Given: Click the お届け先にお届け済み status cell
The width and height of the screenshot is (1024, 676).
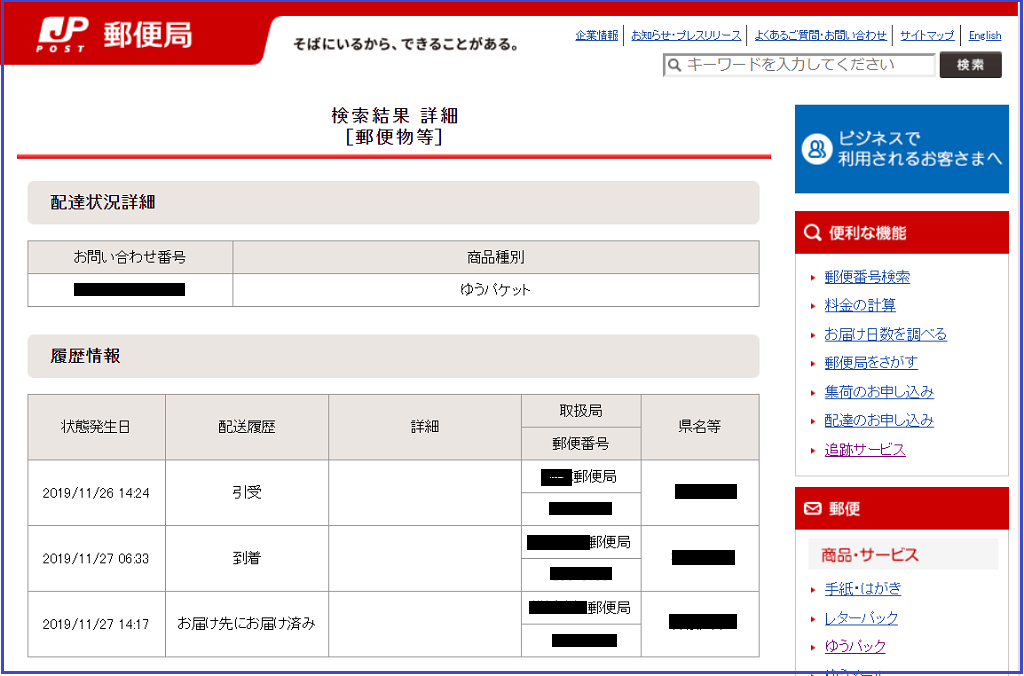Looking at the screenshot, I should pyautogui.click(x=247, y=624).
